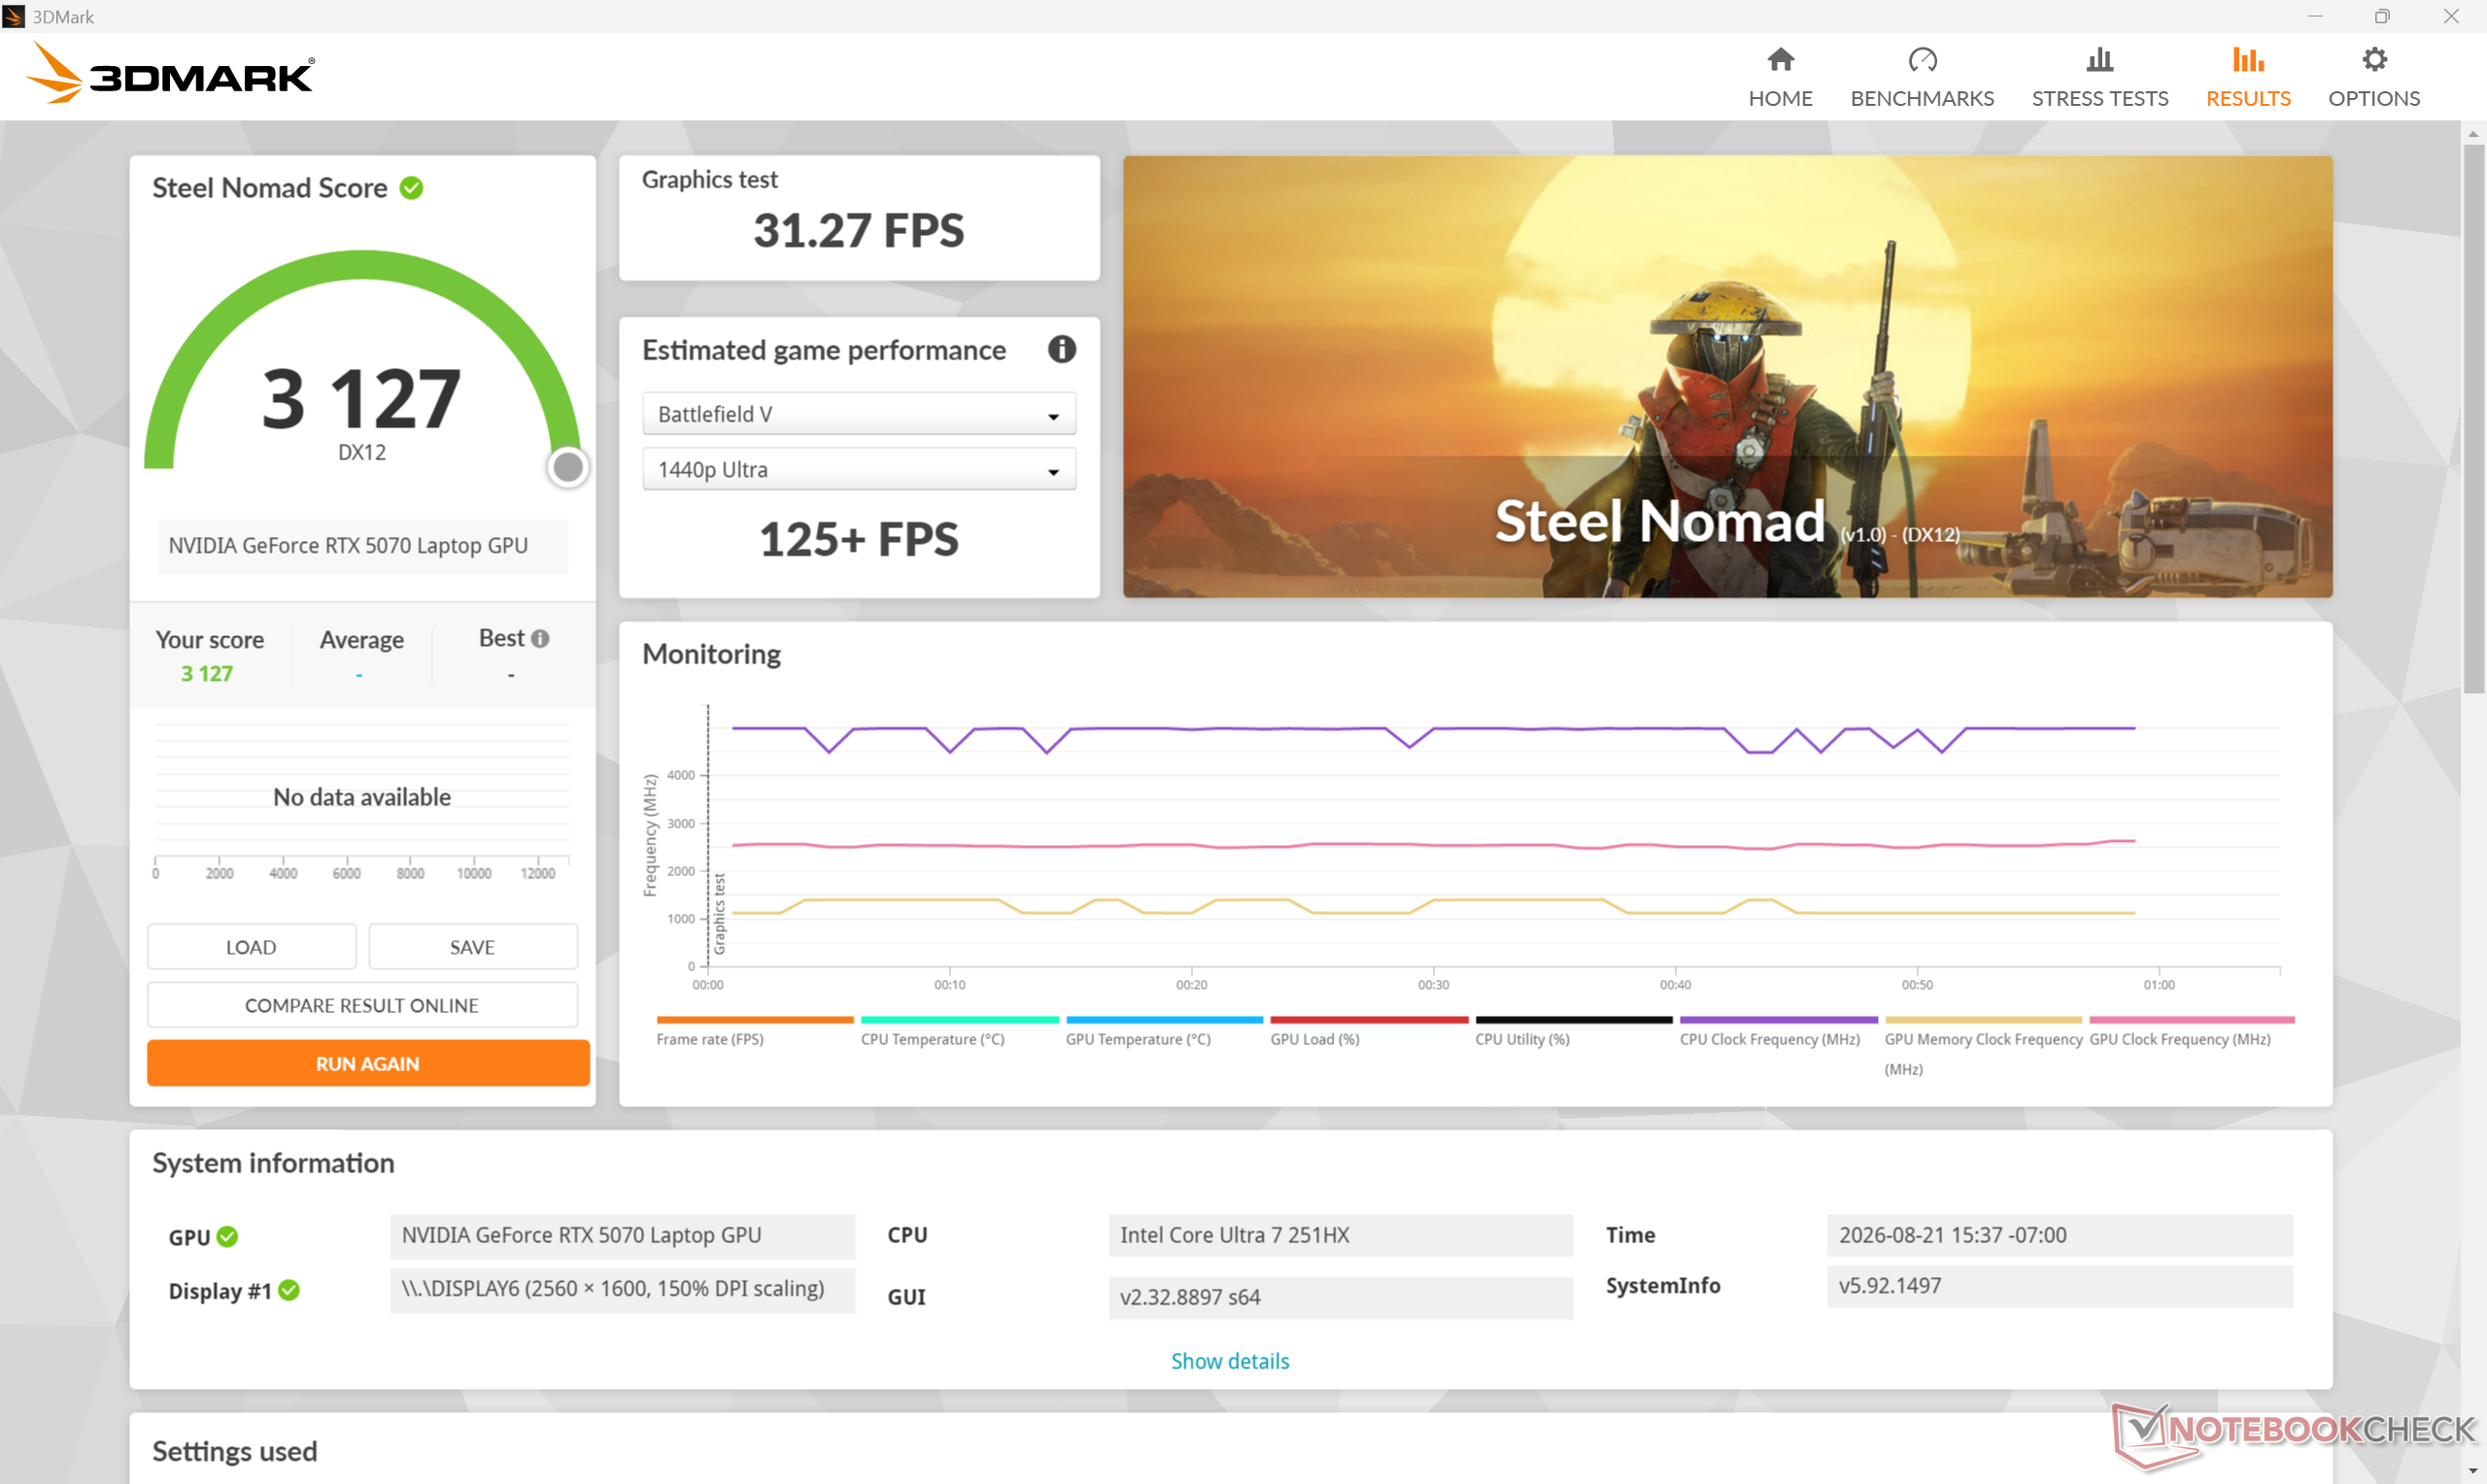The height and width of the screenshot is (1484, 2487).
Task: Click the SAVE button
Action: coord(472,947)
